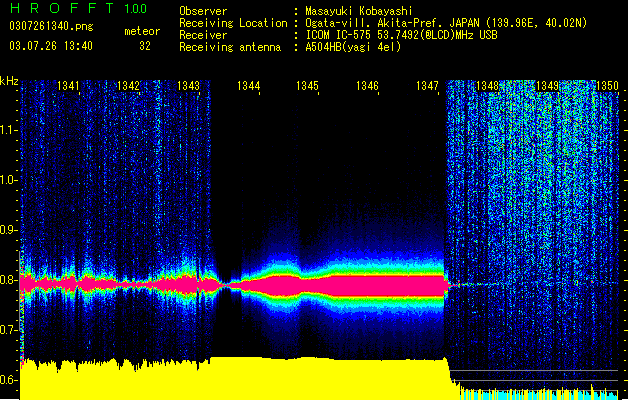
Task: Click the 1.0 kHz frequency tick label
Action: [9, 180]
